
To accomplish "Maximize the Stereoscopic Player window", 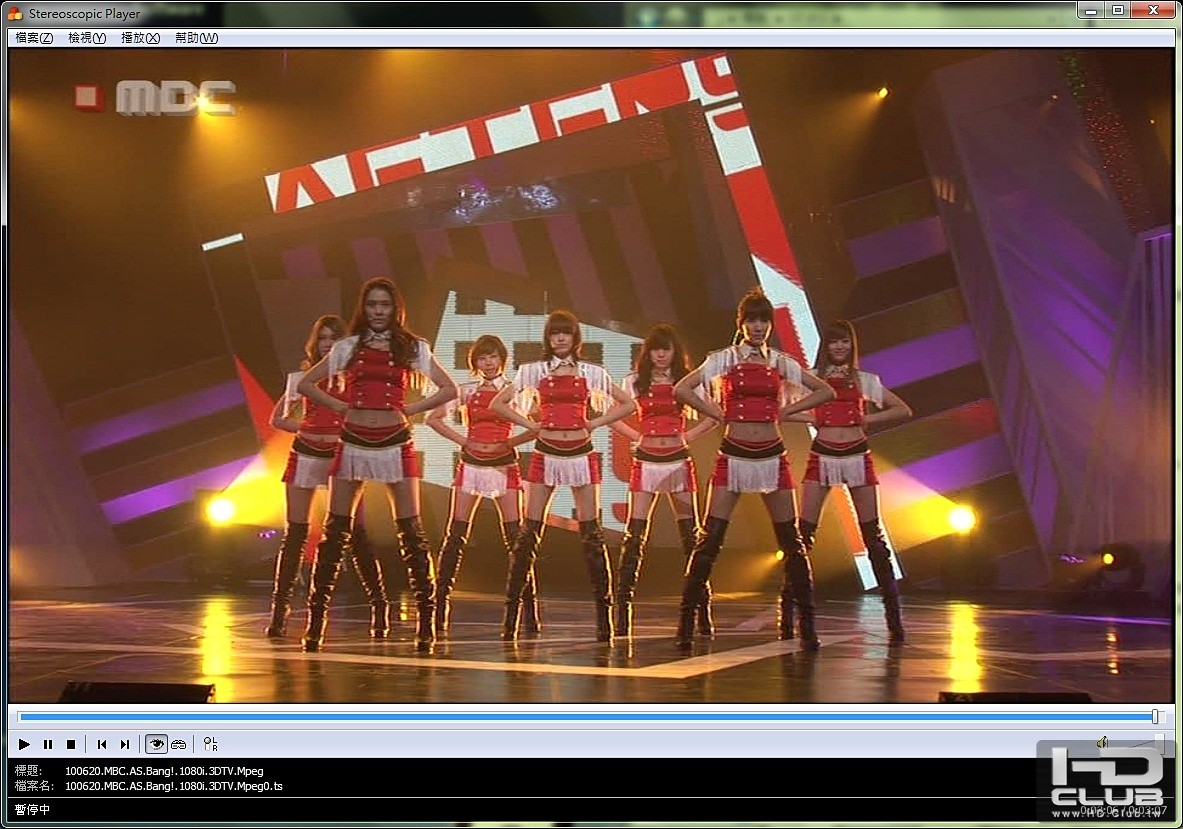I will 1118,11.
